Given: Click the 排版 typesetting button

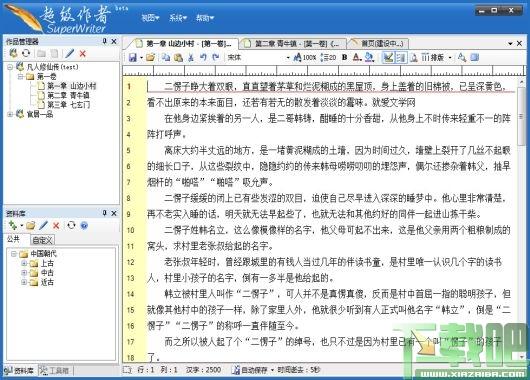Looking at the screenshot, I should [433, 57].
